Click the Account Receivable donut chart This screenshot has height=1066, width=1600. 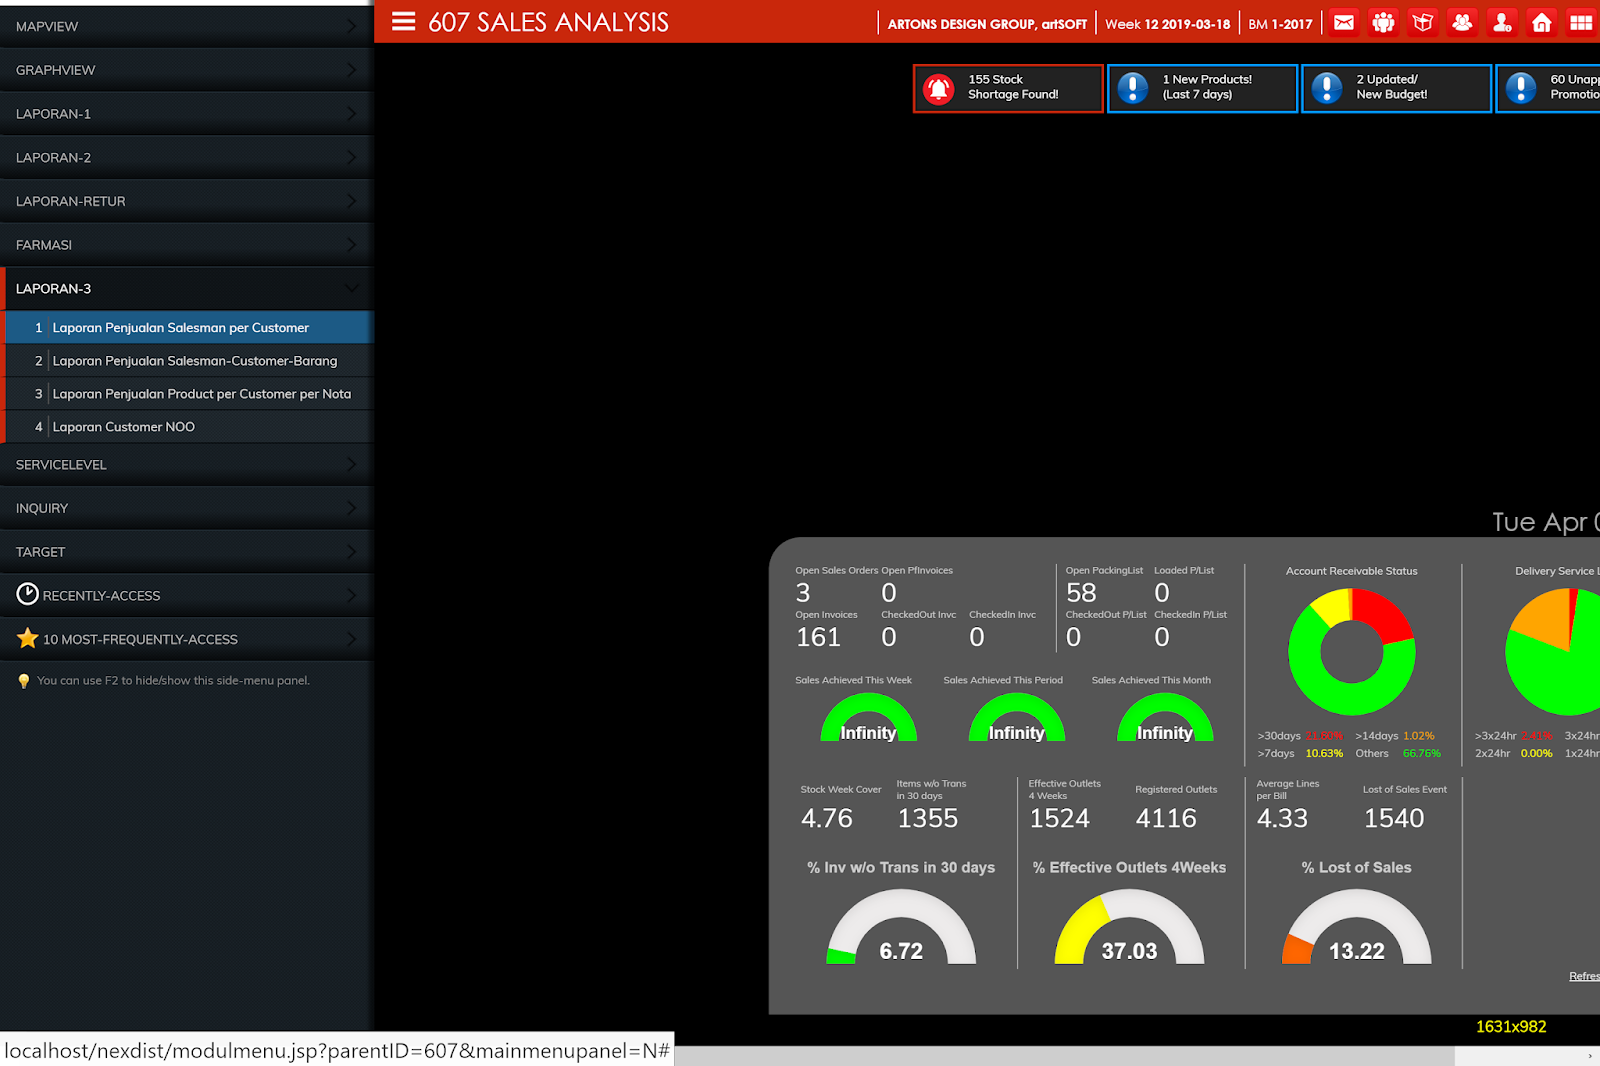click(1352, 652)
